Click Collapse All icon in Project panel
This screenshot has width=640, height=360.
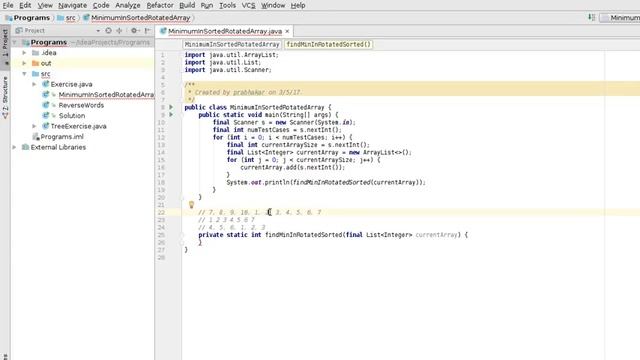tap(120, 30)
